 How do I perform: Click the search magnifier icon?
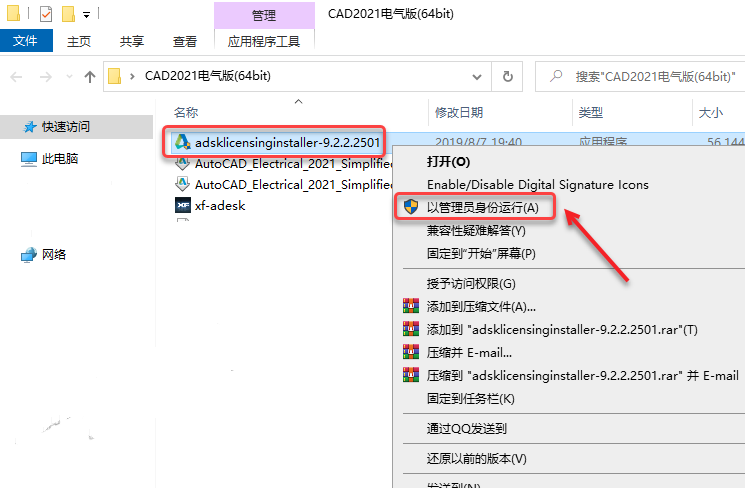pos(556,76)
